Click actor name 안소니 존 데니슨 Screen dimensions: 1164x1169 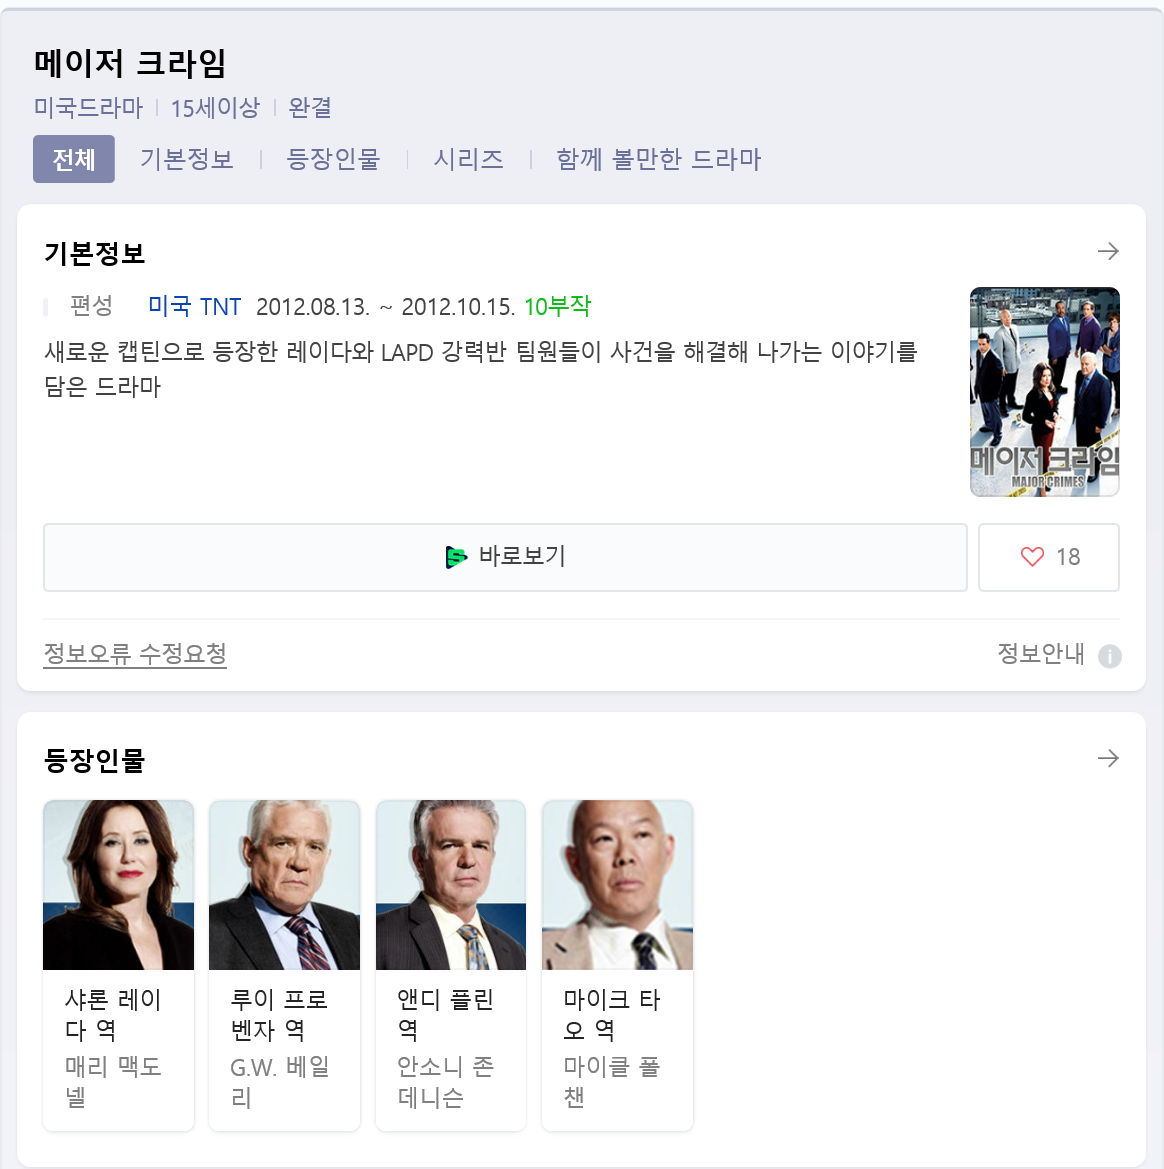[445, 1082]
